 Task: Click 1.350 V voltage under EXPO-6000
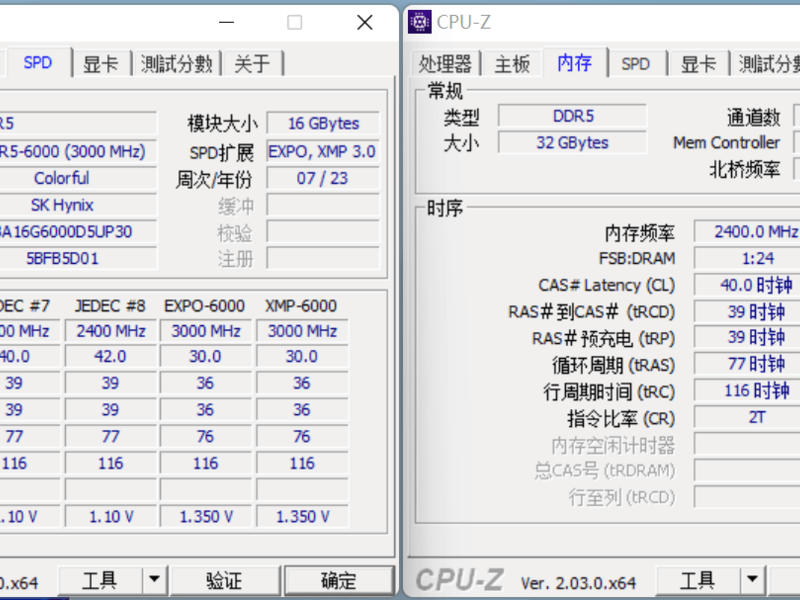point(206,517)
